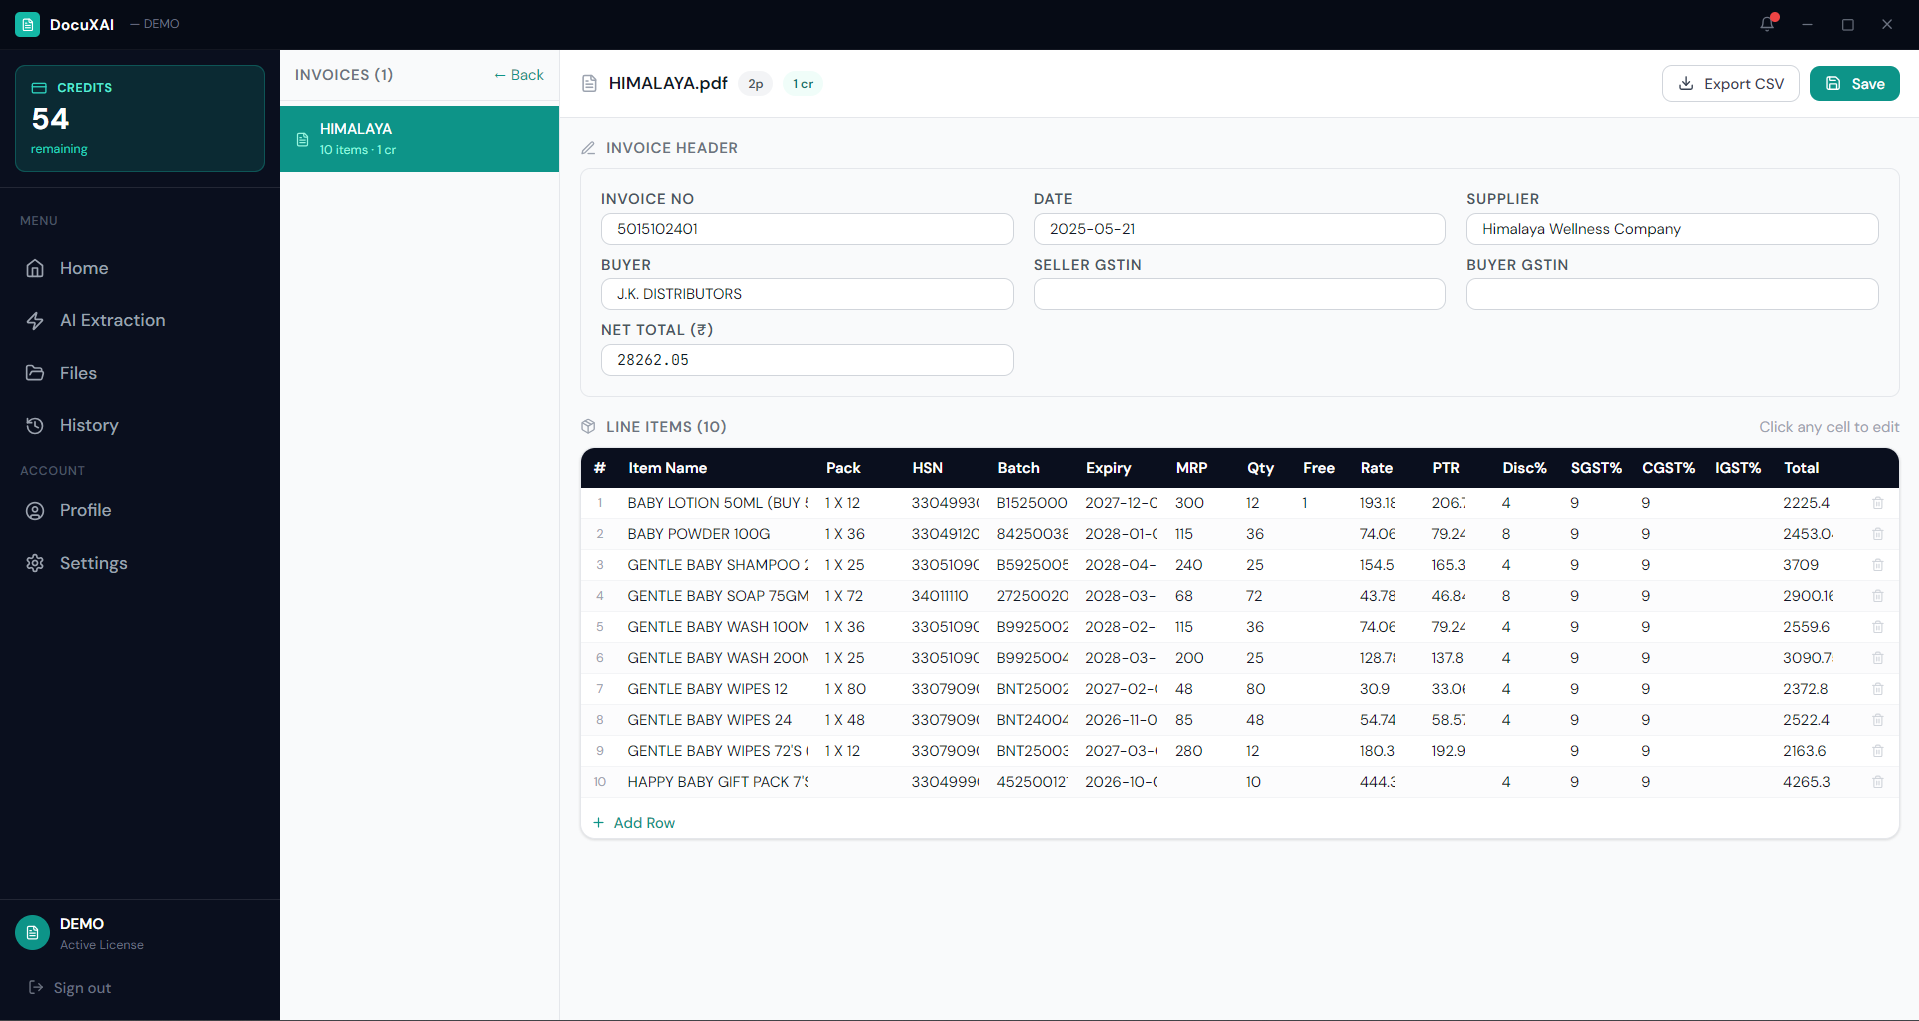This screenshot has width=1919, height=1021.
Task: Click the Save button
Action: pos(1854,84)
